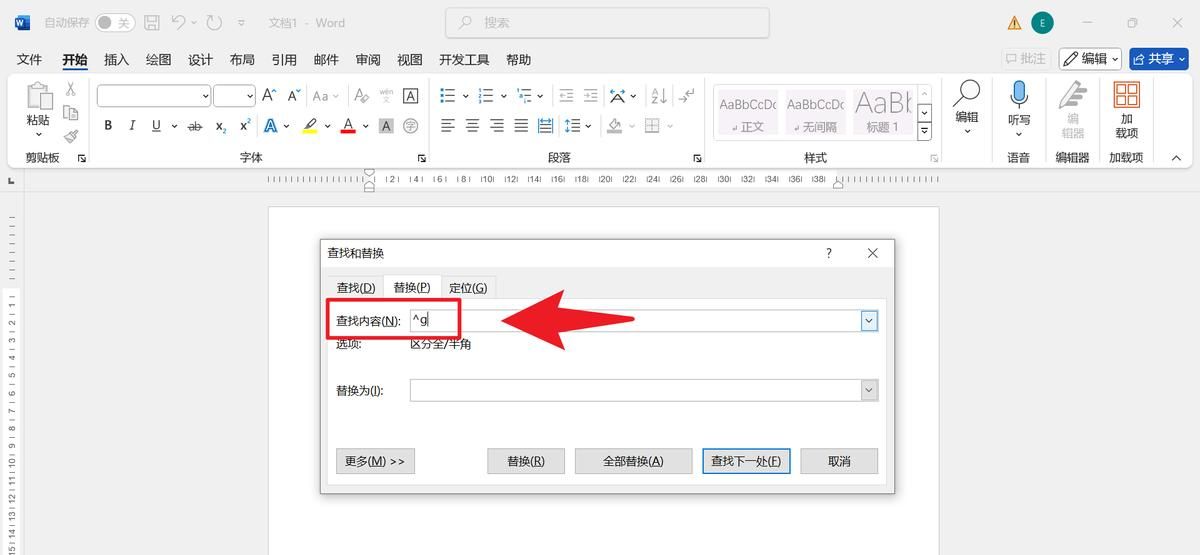
Task: Click the enclosed character circle icon
Action: (410, 126)
